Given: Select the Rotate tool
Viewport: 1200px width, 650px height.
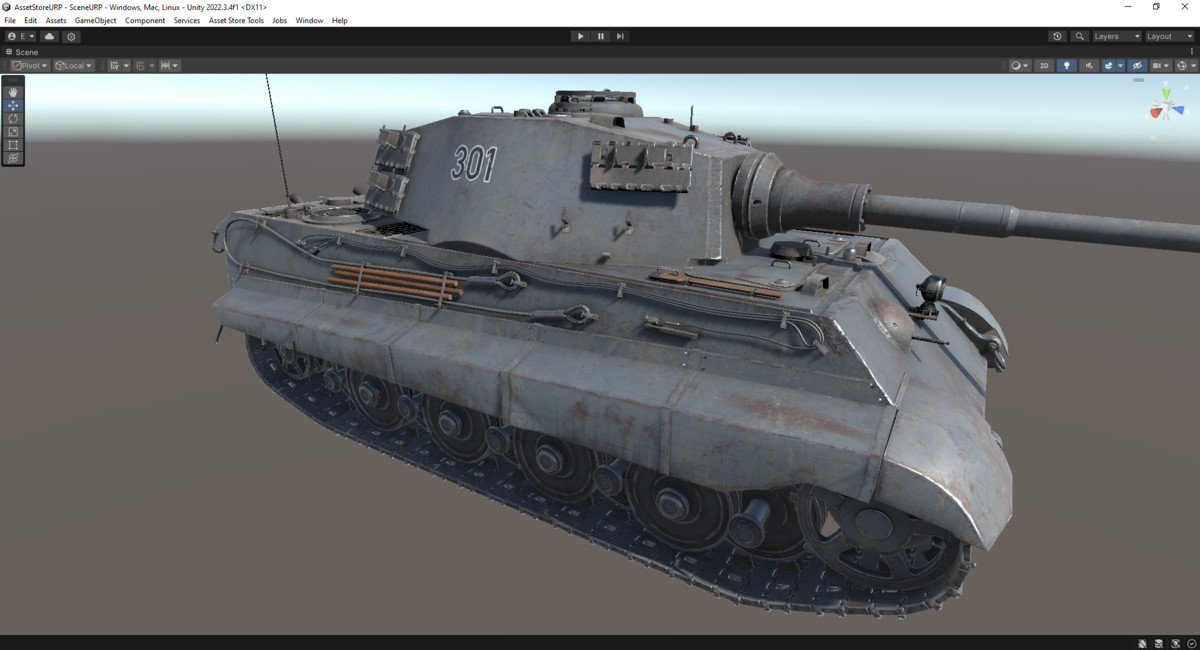Looking at the screenshot, I should 13,118.
